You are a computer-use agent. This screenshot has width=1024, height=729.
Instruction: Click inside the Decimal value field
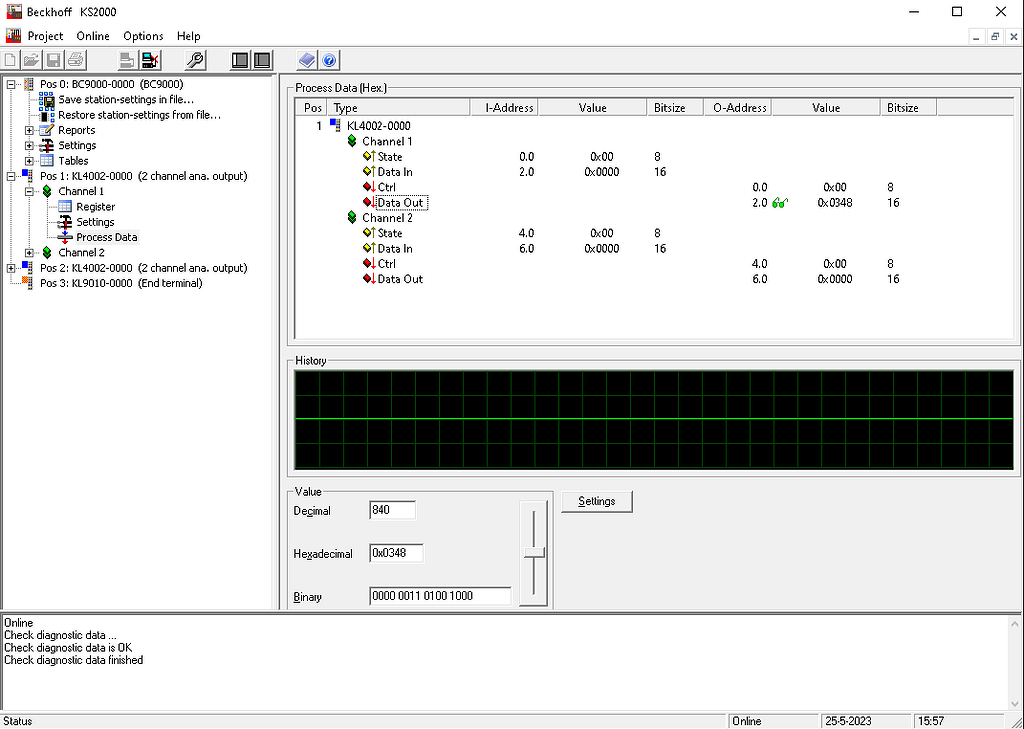coord(391,510)
